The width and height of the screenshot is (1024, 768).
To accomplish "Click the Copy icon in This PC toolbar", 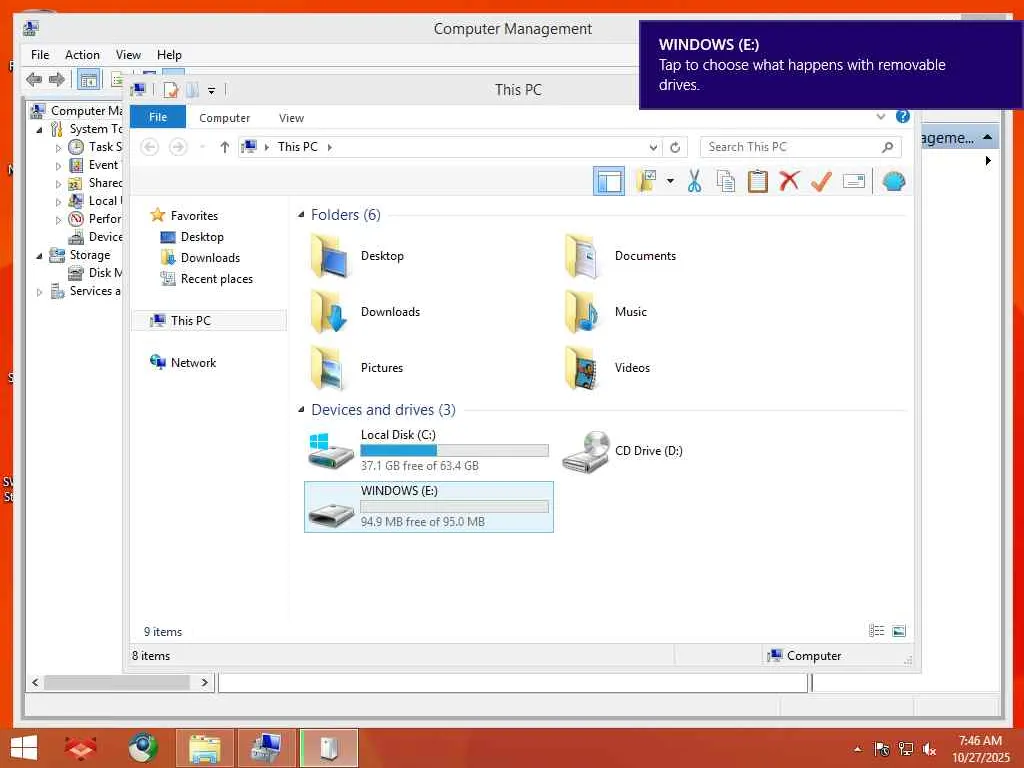I will pyautogui.click(x=726, y=181).
